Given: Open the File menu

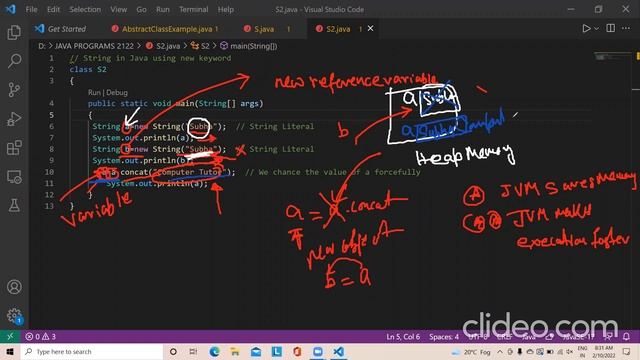Looking at the screenshot, I should 31,9.
